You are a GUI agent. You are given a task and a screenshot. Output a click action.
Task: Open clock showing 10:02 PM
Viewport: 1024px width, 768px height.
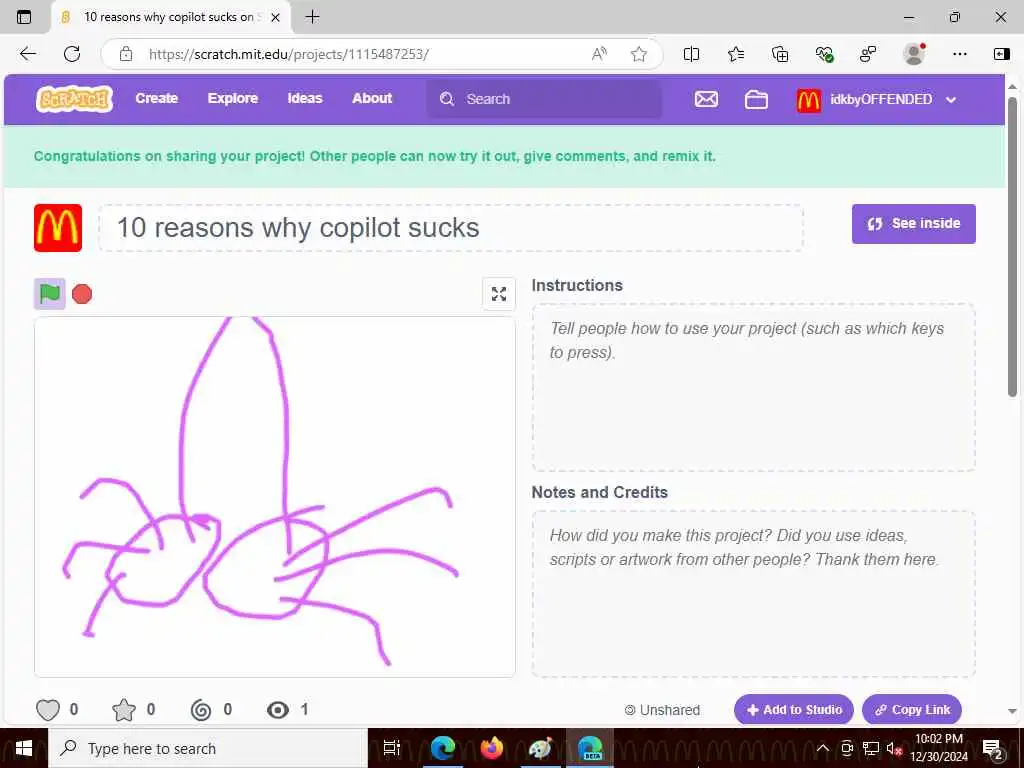[x=939, y=748]
